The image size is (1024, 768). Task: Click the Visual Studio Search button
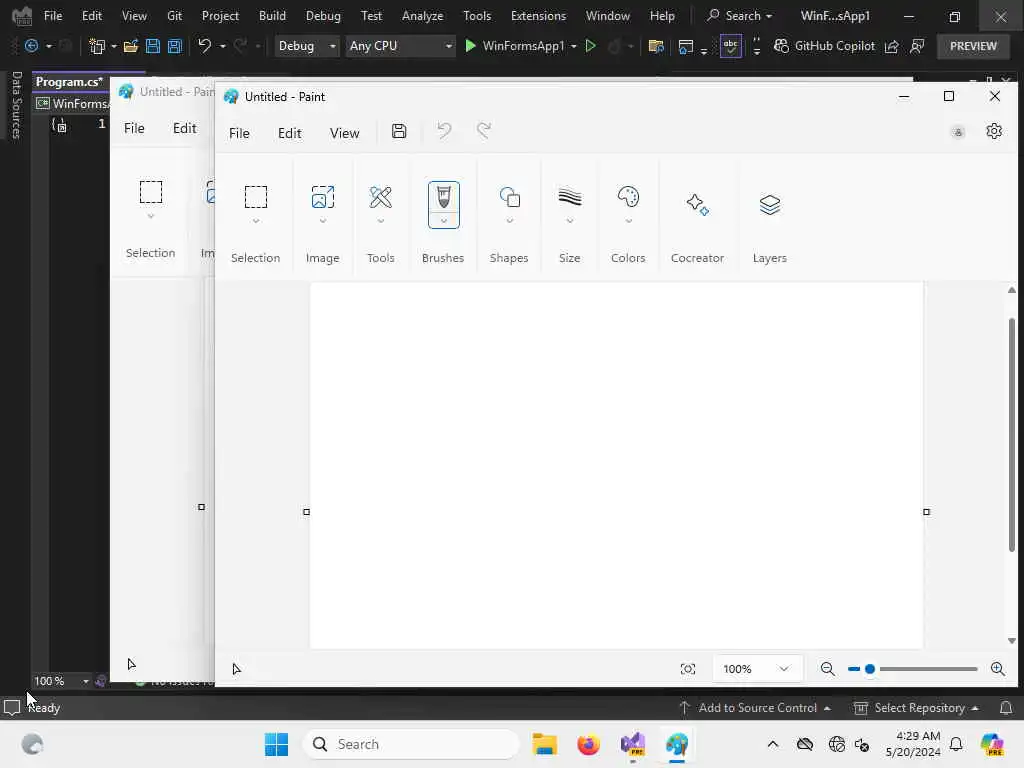pyautogui.click(x=740, y=16)
